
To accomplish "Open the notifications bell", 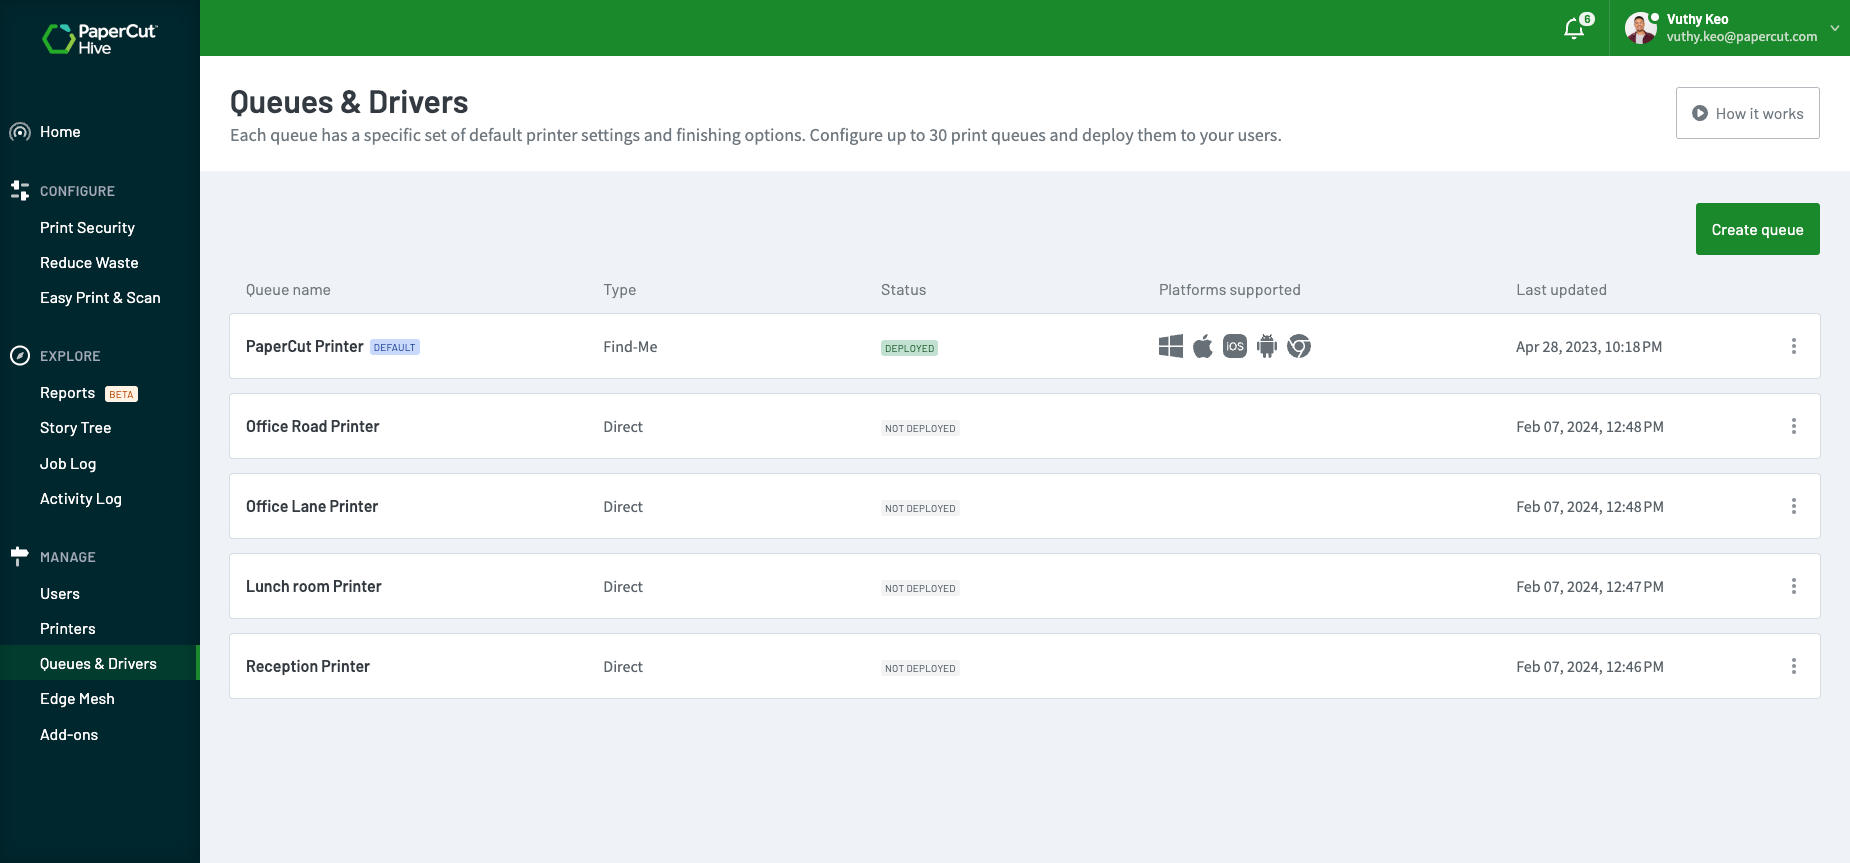I will 1574,29.
